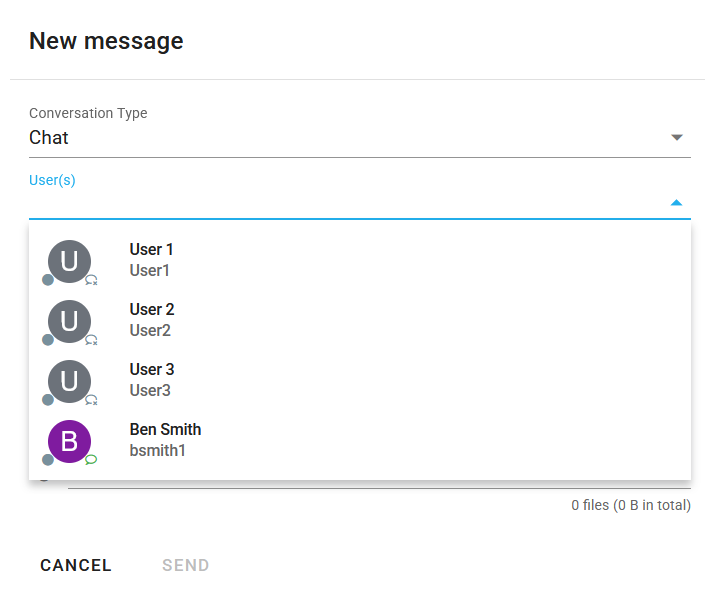Select Ben Smith bsmith1 entry
705x595 pixels.
[360, 441]
